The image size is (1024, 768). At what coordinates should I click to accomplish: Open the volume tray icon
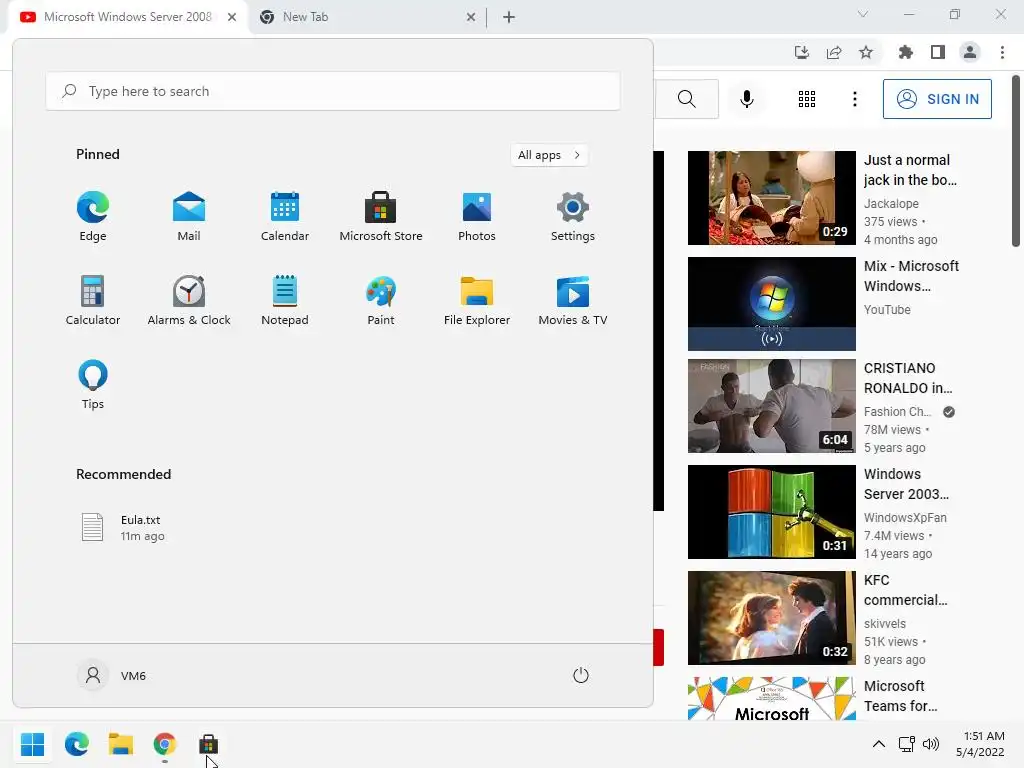click(x=931, y=744)
